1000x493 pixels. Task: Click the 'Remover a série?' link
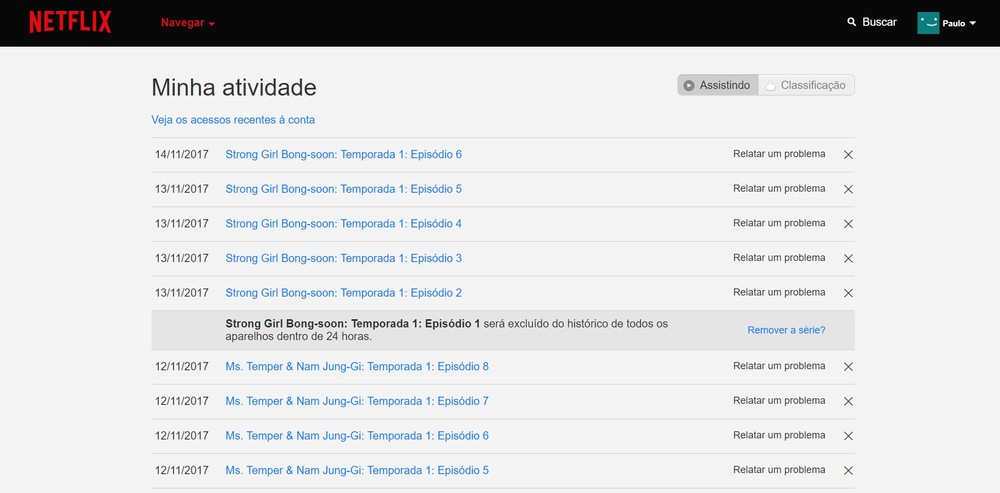point(786,330)
